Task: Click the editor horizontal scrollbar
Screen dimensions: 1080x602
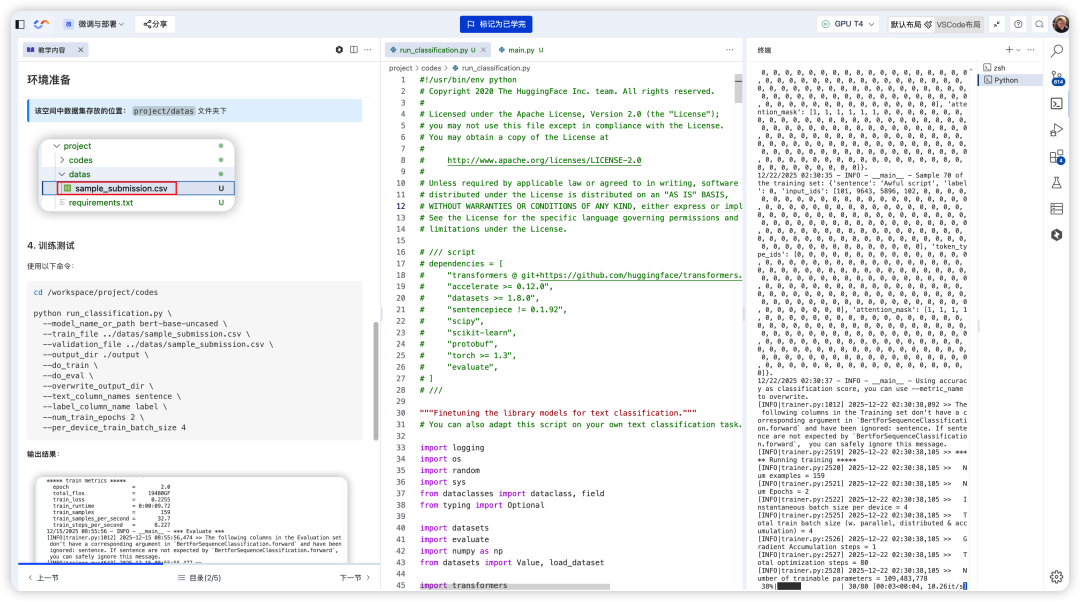Action: coord(515,587)
